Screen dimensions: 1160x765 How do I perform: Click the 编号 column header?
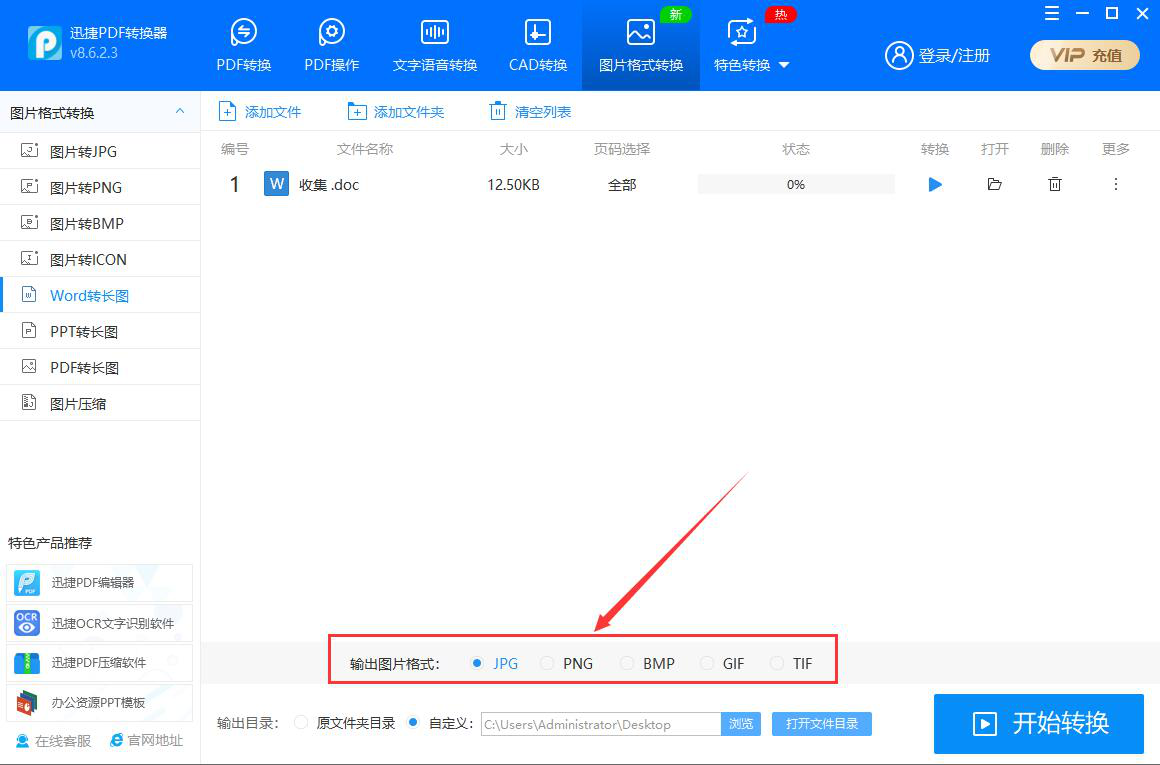[x=235, y=149]
